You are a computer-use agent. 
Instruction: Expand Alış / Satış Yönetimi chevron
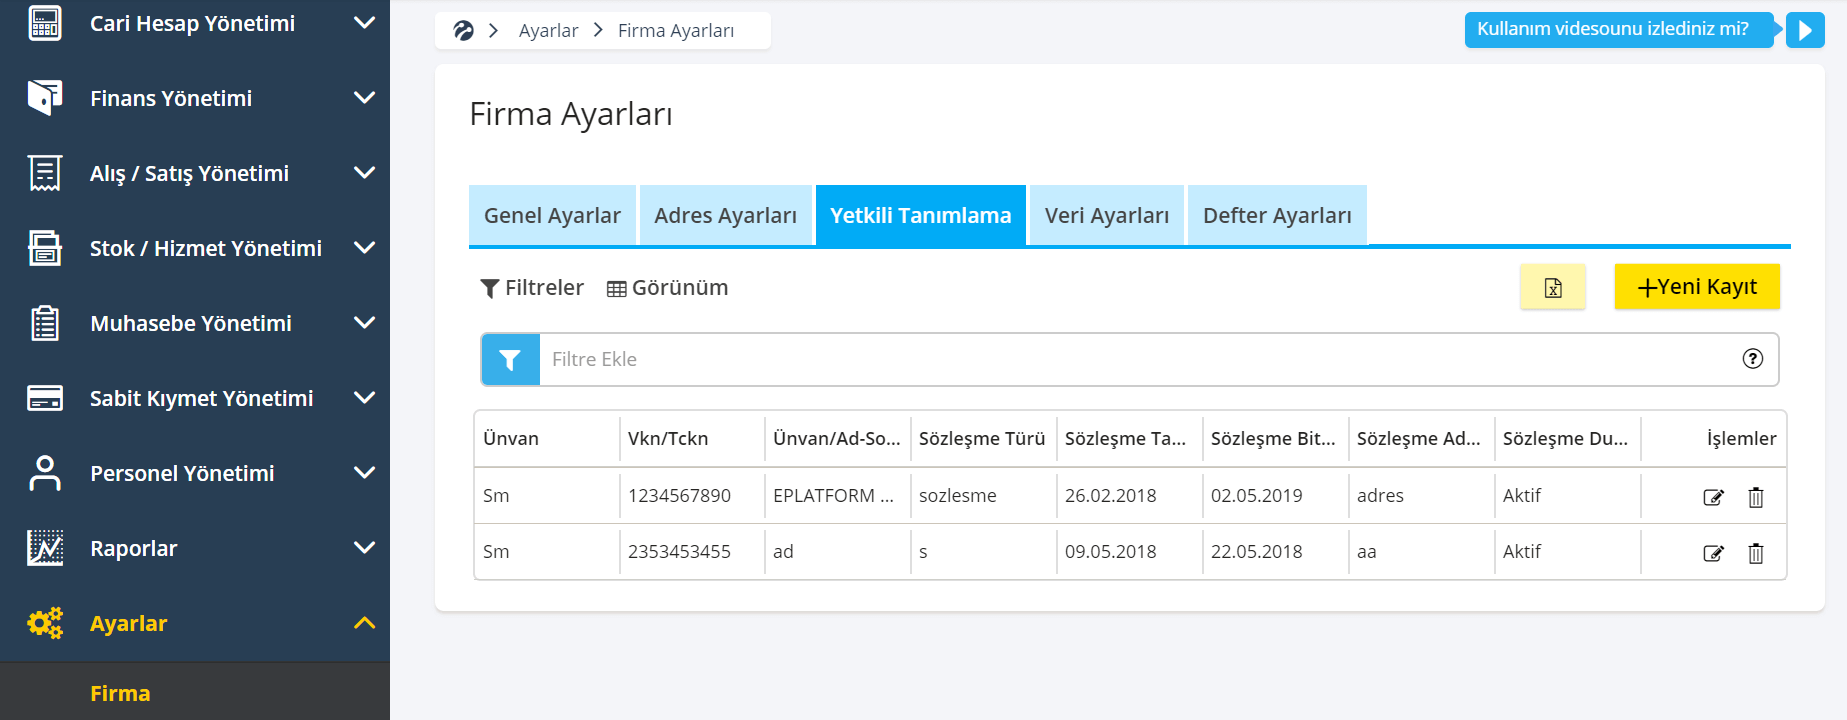point(365,172)
